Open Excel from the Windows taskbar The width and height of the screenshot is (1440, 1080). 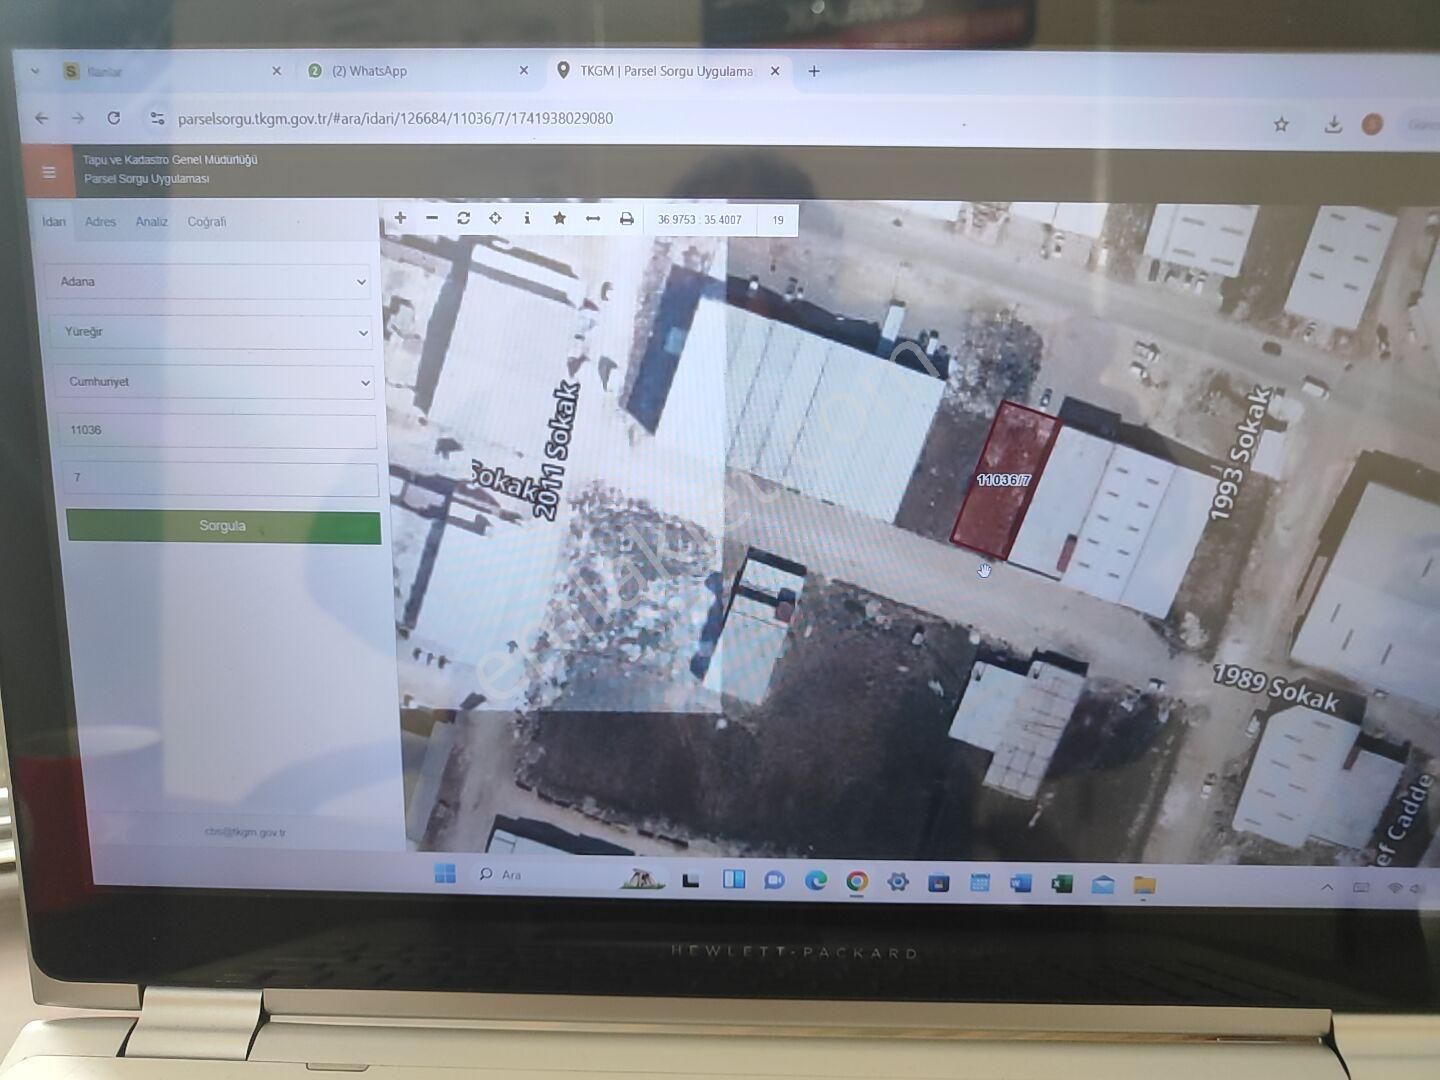tap(1061, 883)
